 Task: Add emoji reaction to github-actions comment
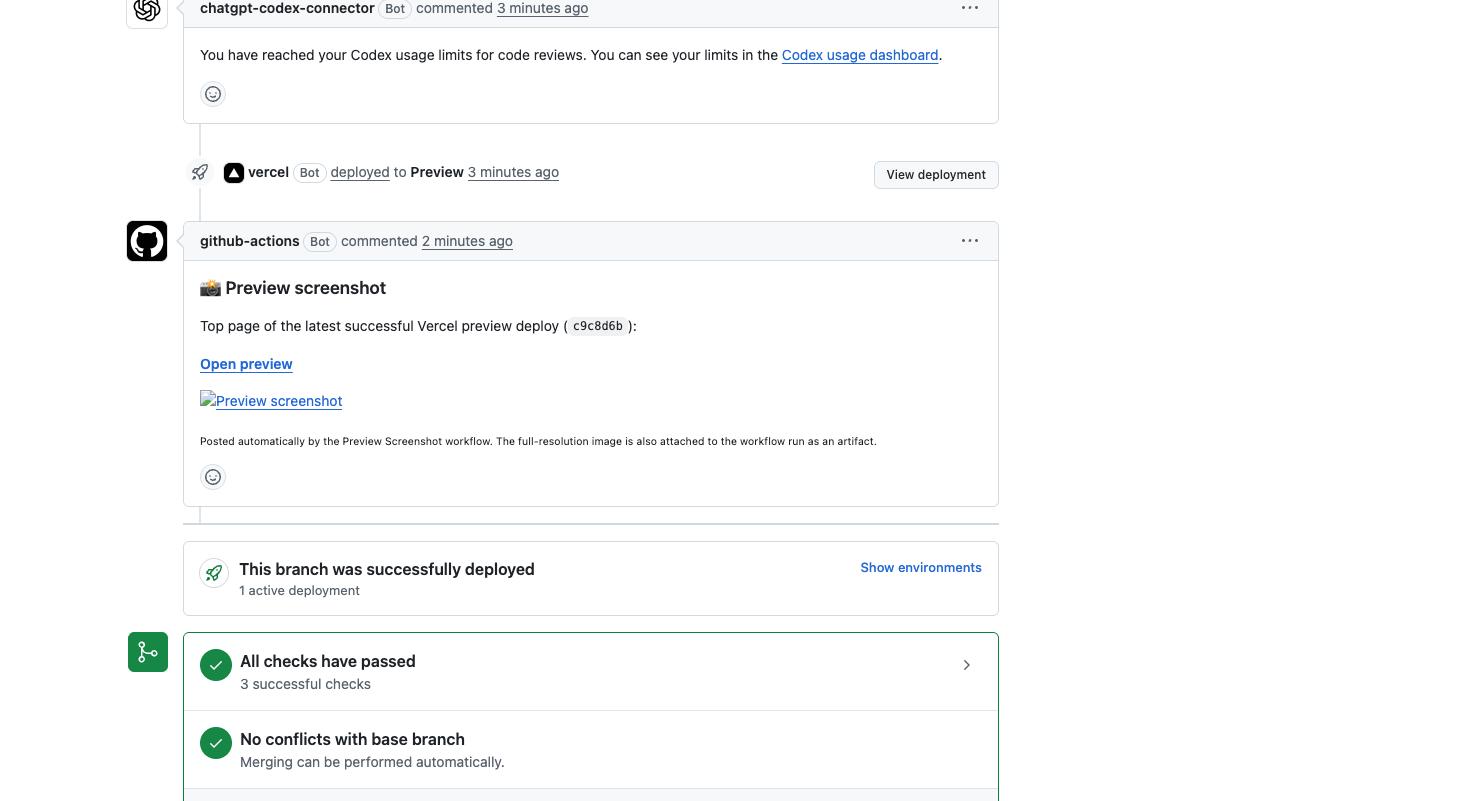click(x=213, y=477)
